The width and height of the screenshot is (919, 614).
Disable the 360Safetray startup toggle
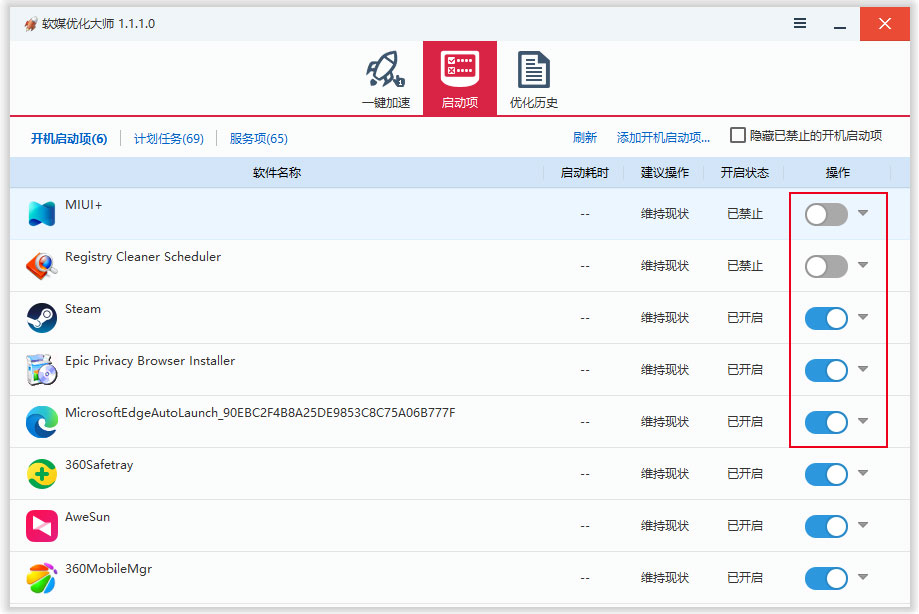click(826, 475)
